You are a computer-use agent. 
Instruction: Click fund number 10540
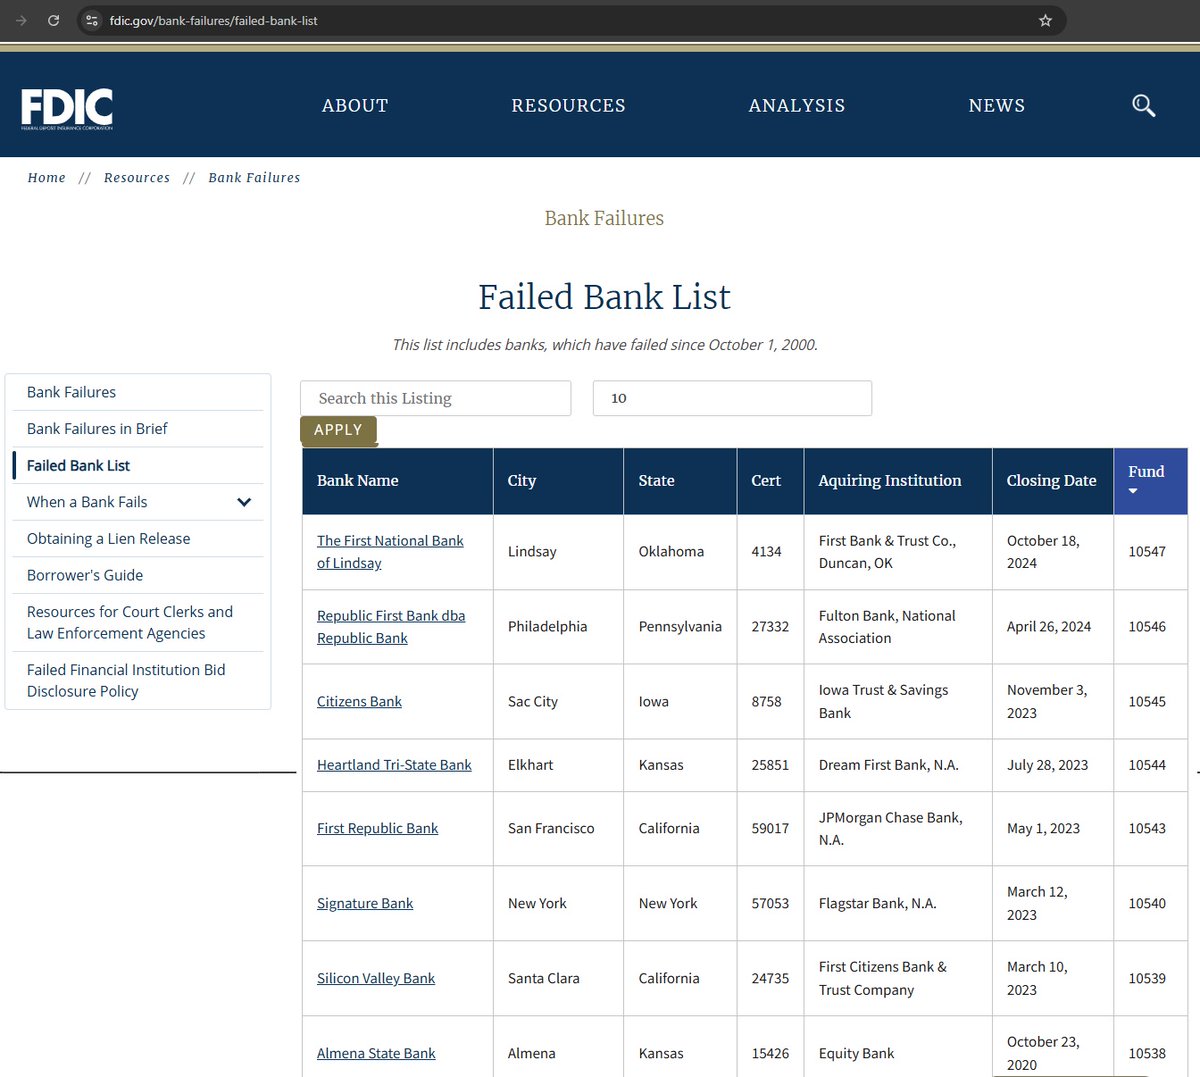1147,903
